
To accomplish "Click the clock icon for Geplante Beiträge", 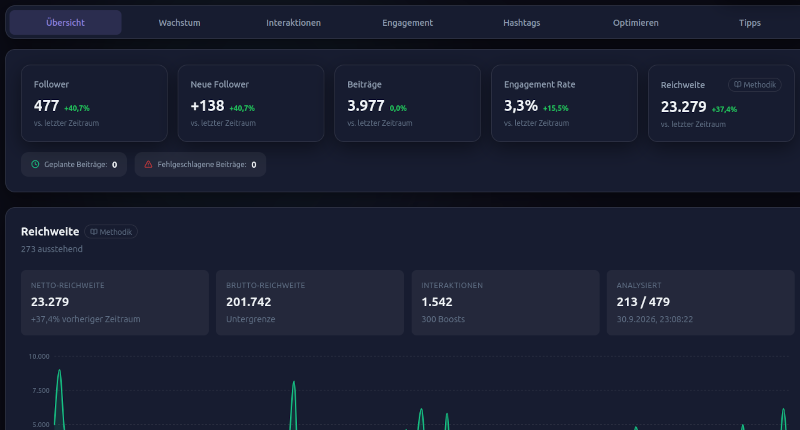I will pos(35,164).
